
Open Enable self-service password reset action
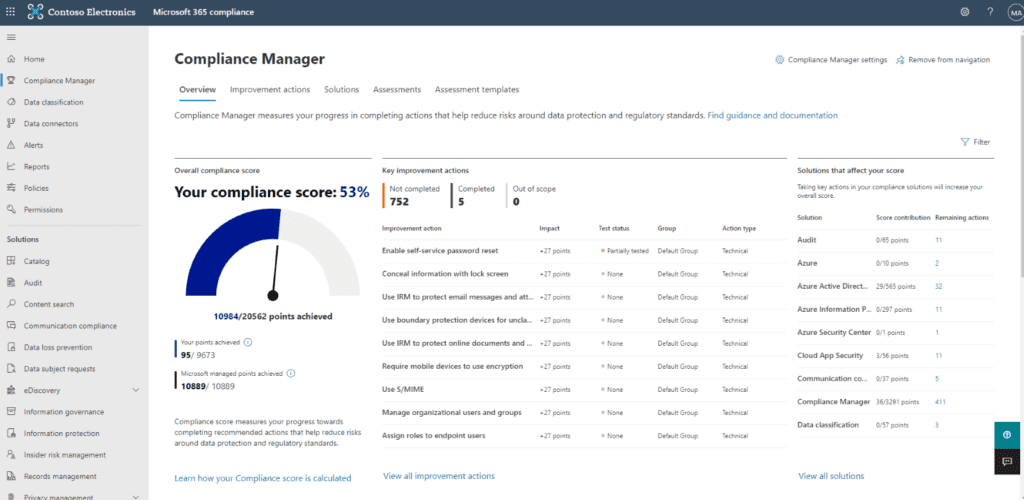(440, 251)
